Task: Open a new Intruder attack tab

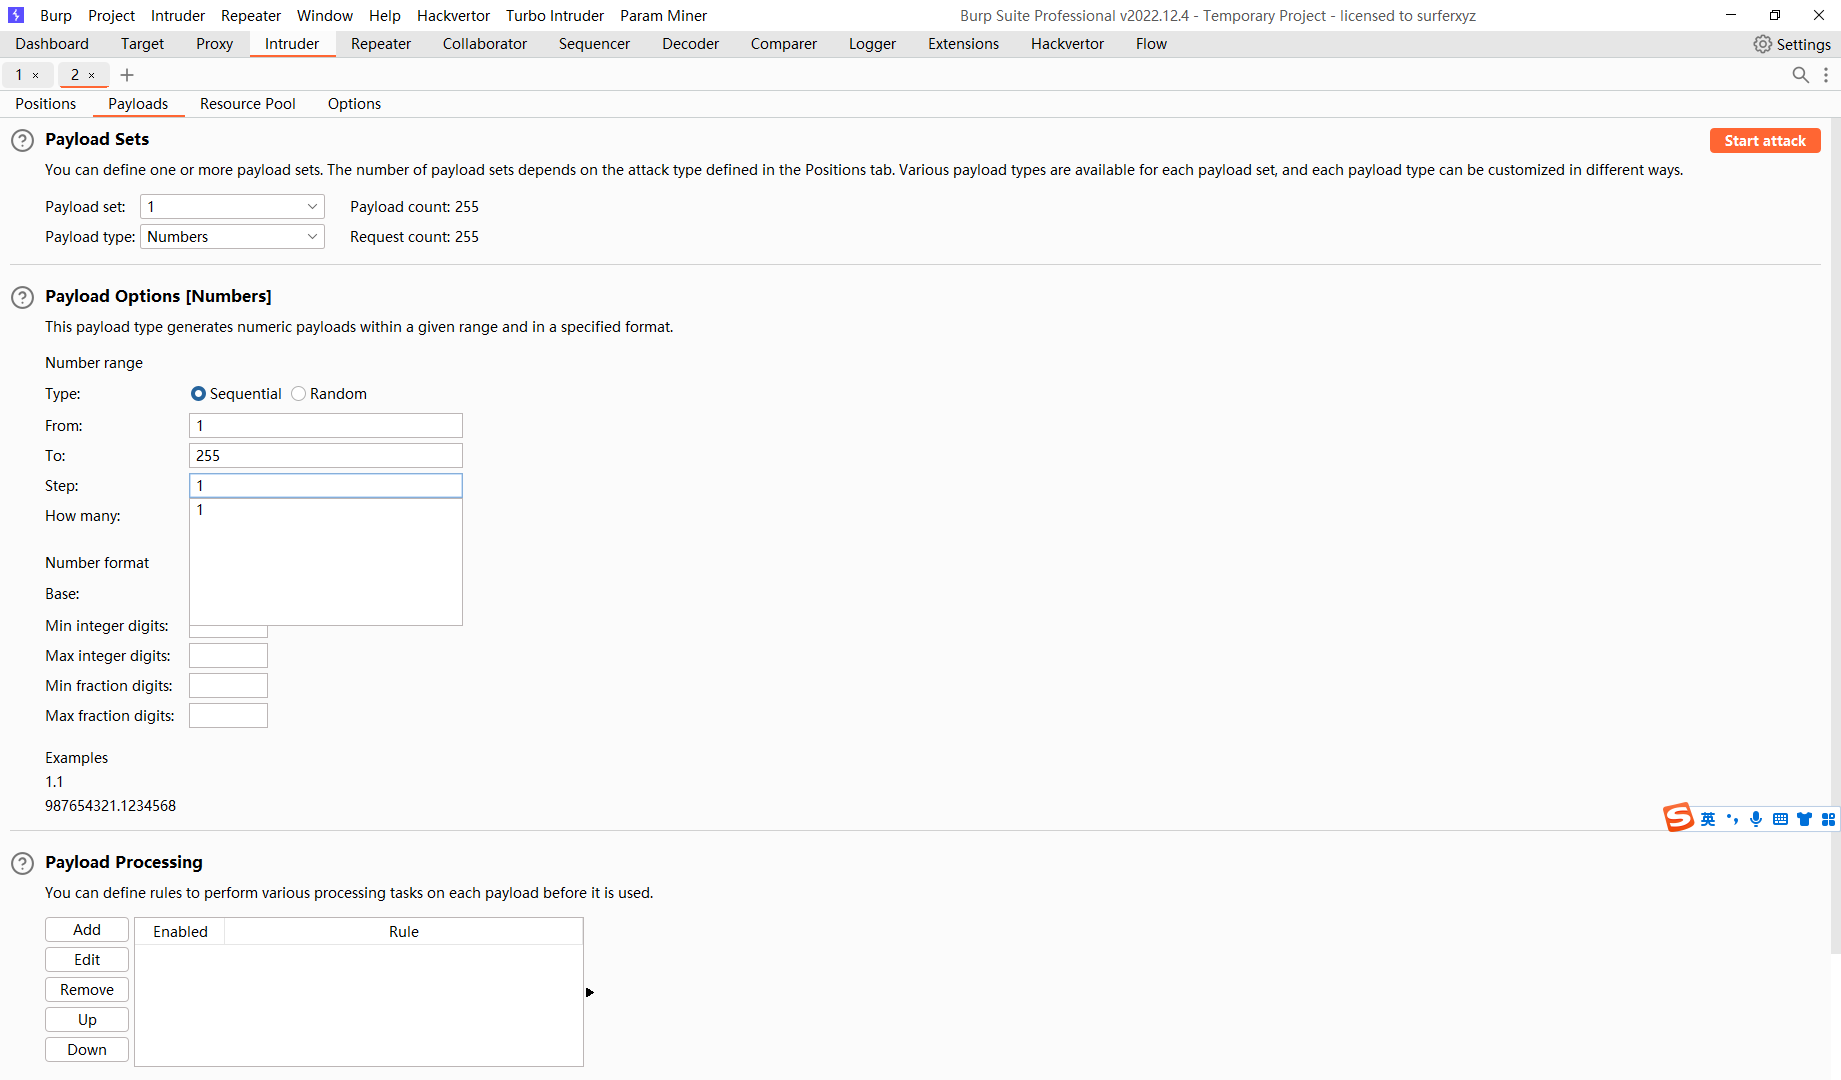Action: (127, 75)
